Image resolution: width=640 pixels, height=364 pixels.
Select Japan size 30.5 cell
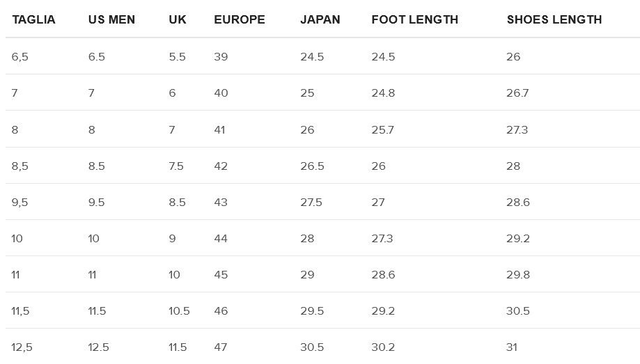(312, 347)
